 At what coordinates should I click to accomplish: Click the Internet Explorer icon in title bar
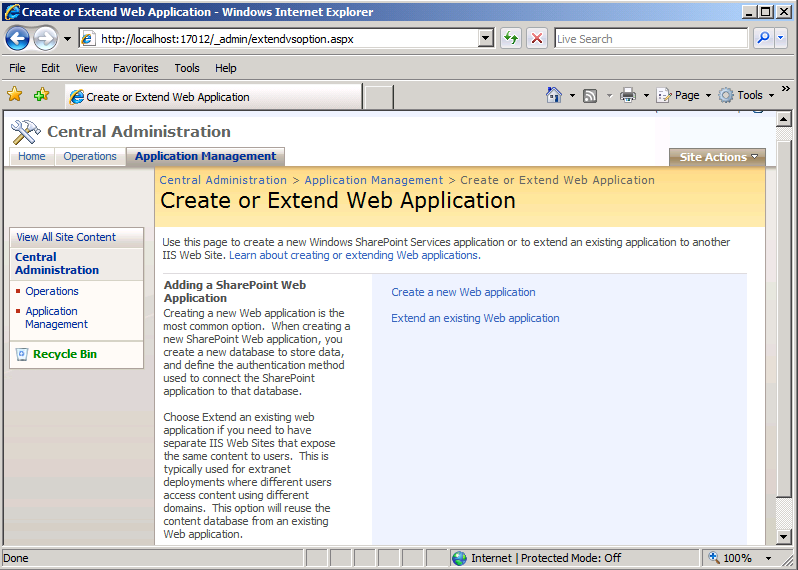12,12
